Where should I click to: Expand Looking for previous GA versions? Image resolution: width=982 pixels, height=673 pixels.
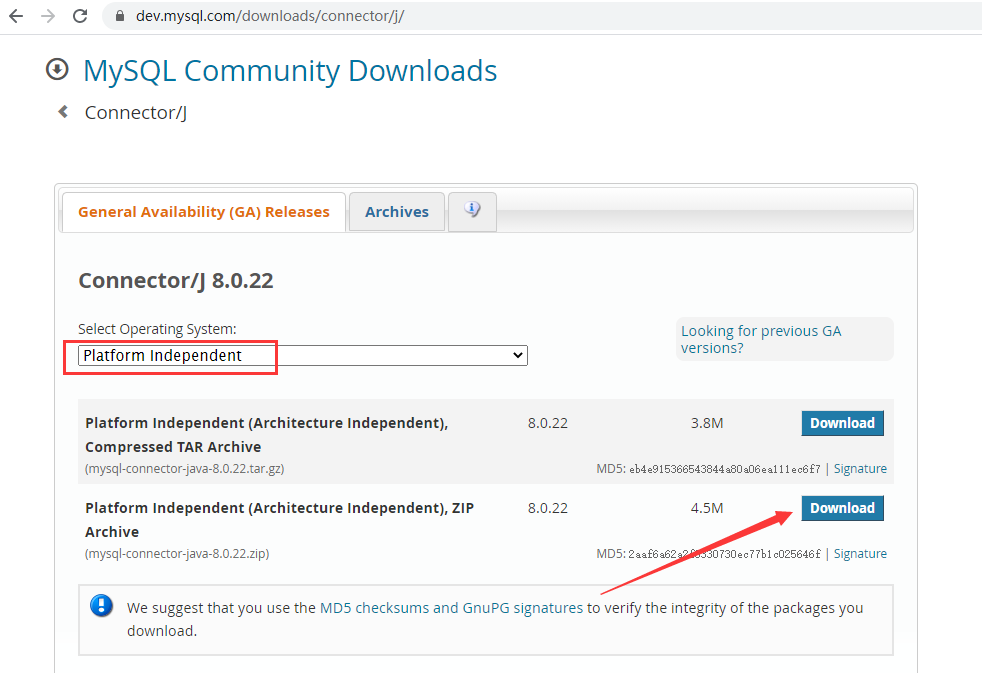pyautogui.click(x=760, y=339)
